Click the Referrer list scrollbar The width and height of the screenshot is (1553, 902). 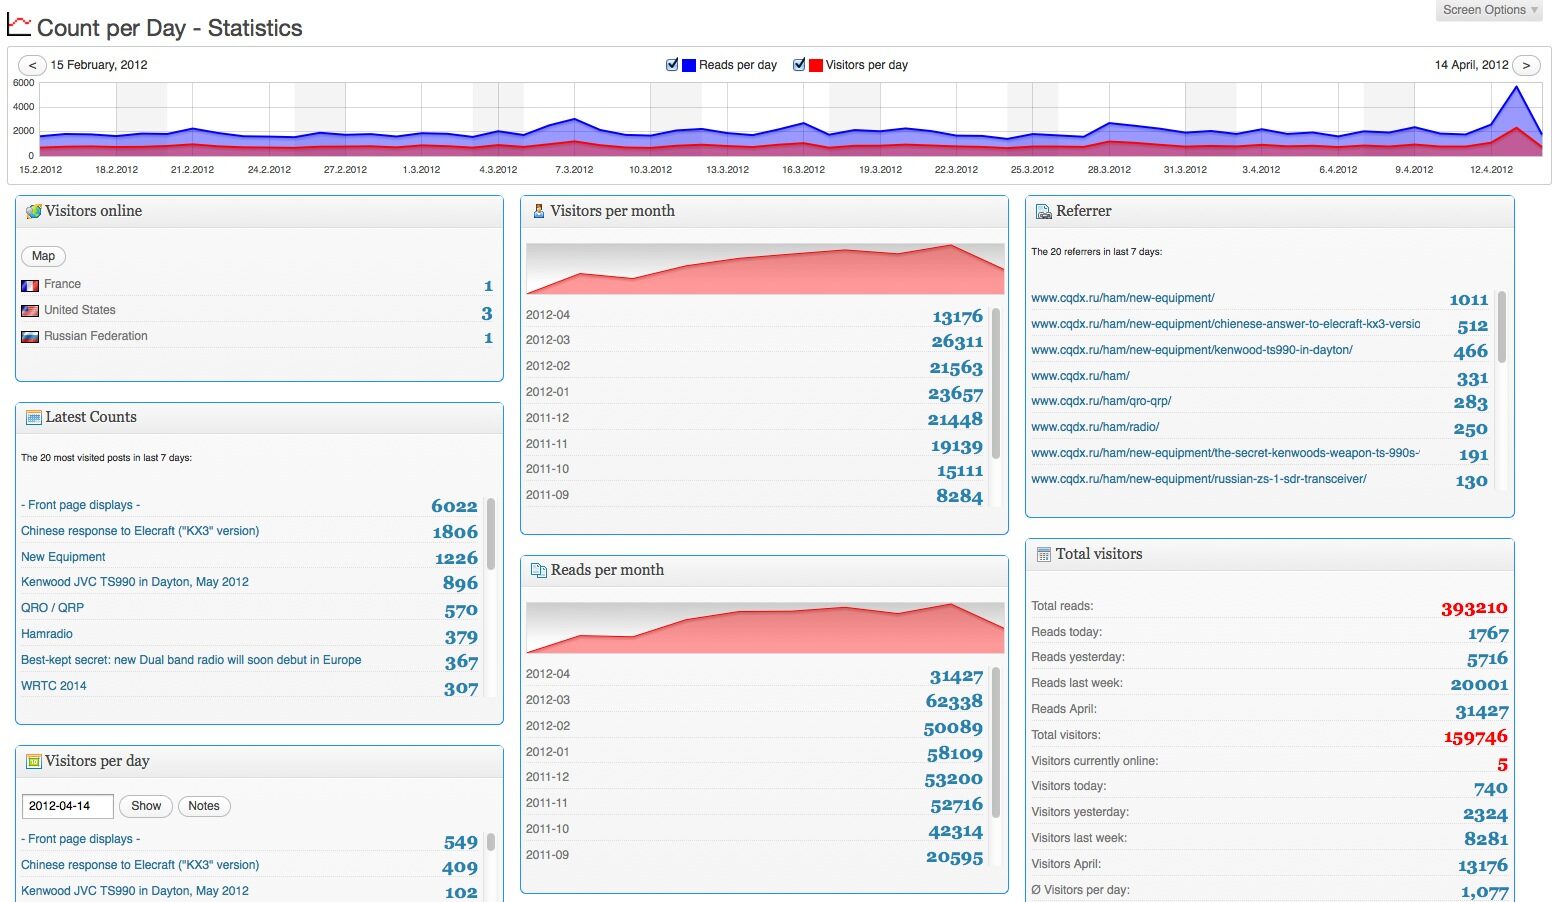click(1501, 328)
